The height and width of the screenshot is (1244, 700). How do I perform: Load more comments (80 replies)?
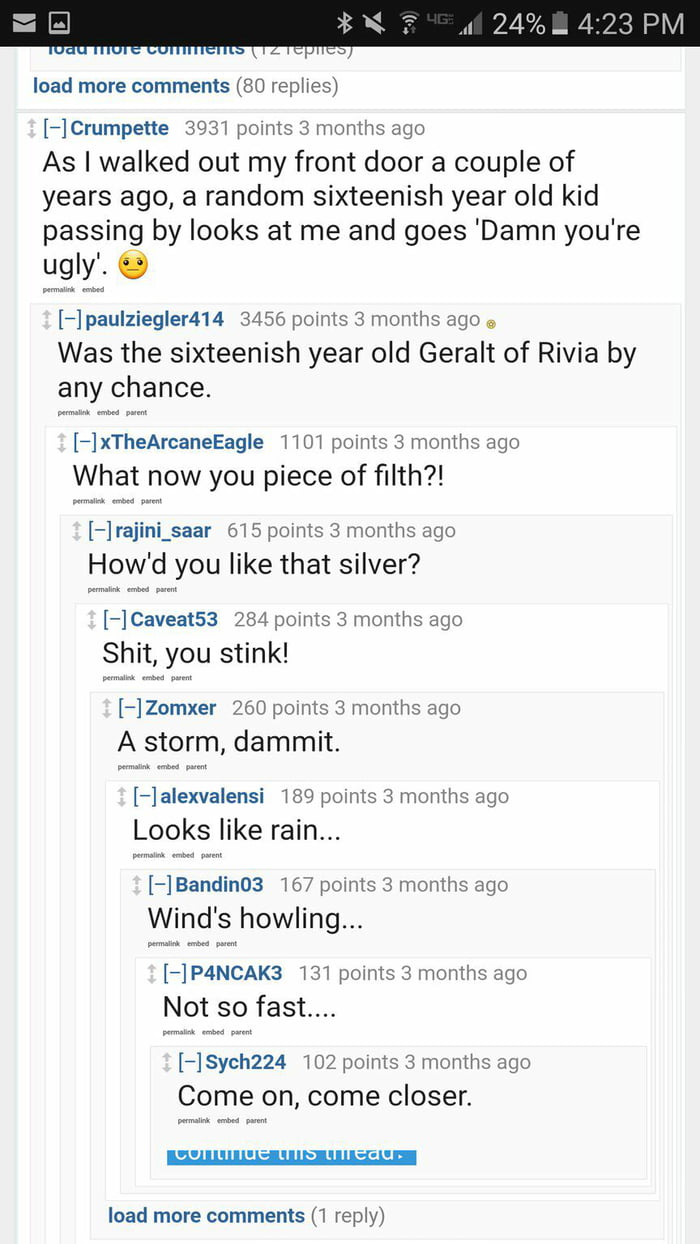[131, 86]
